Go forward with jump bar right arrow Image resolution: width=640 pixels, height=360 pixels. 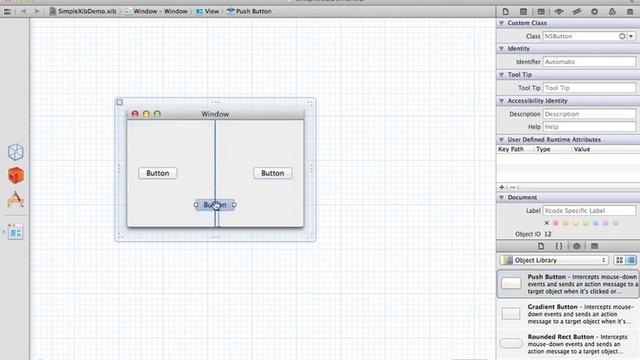(x=37, y=11)
